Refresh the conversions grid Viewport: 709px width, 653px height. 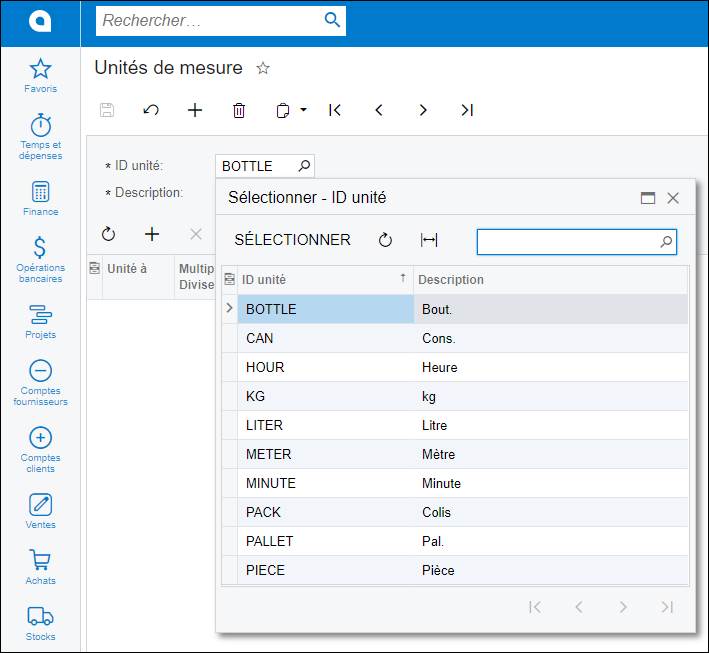[x=108, y=234]
